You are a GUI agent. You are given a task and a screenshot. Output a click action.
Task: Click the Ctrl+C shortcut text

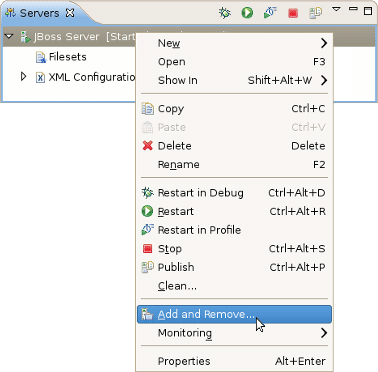[308, 109]
